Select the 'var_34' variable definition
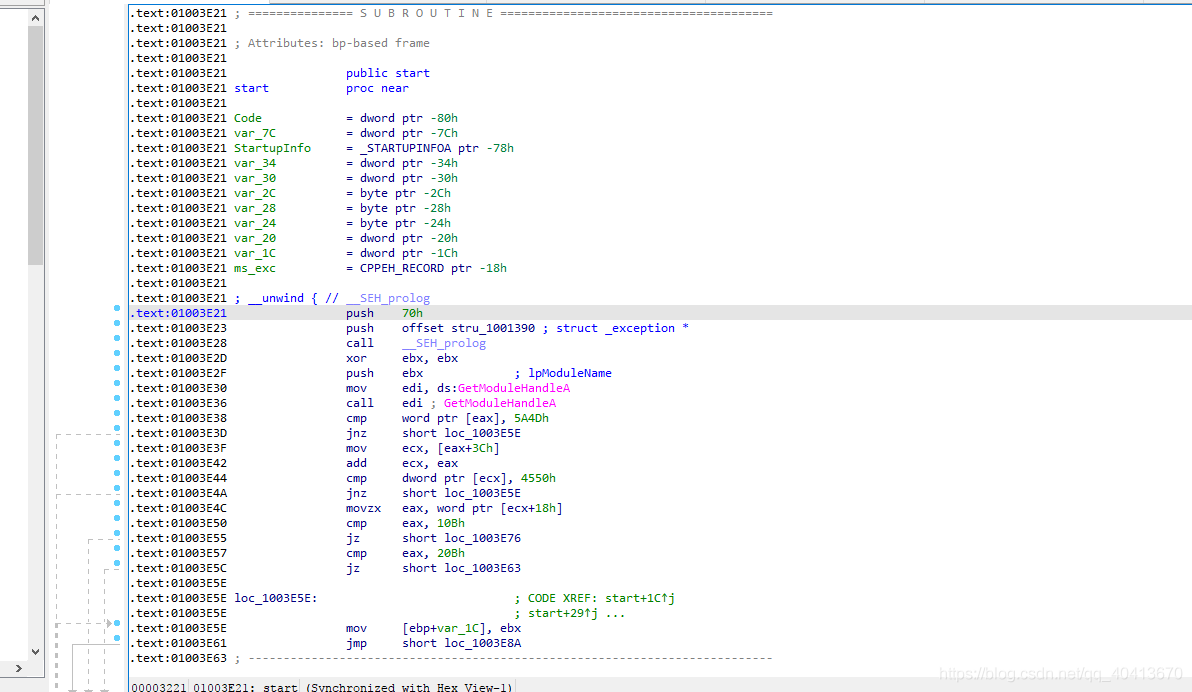The width and height of the screenshot is (1192, 692). 255,163
